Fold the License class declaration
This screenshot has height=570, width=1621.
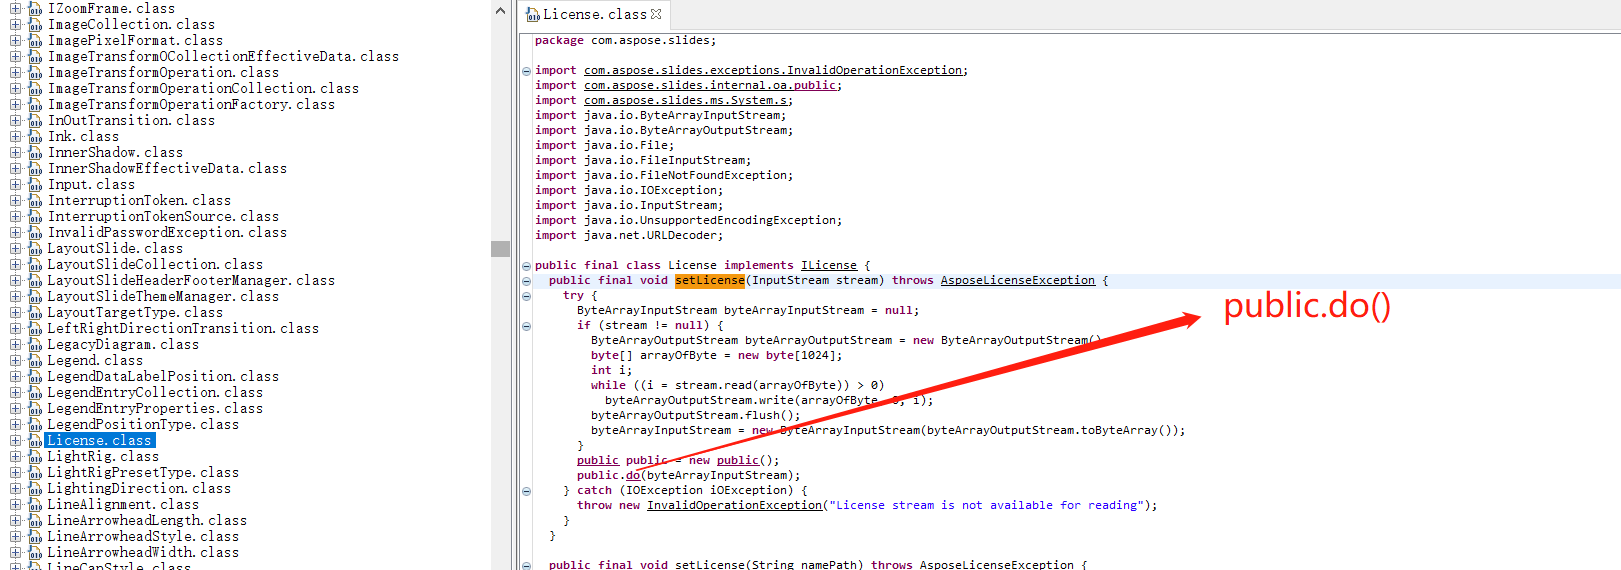coord(526,266)
